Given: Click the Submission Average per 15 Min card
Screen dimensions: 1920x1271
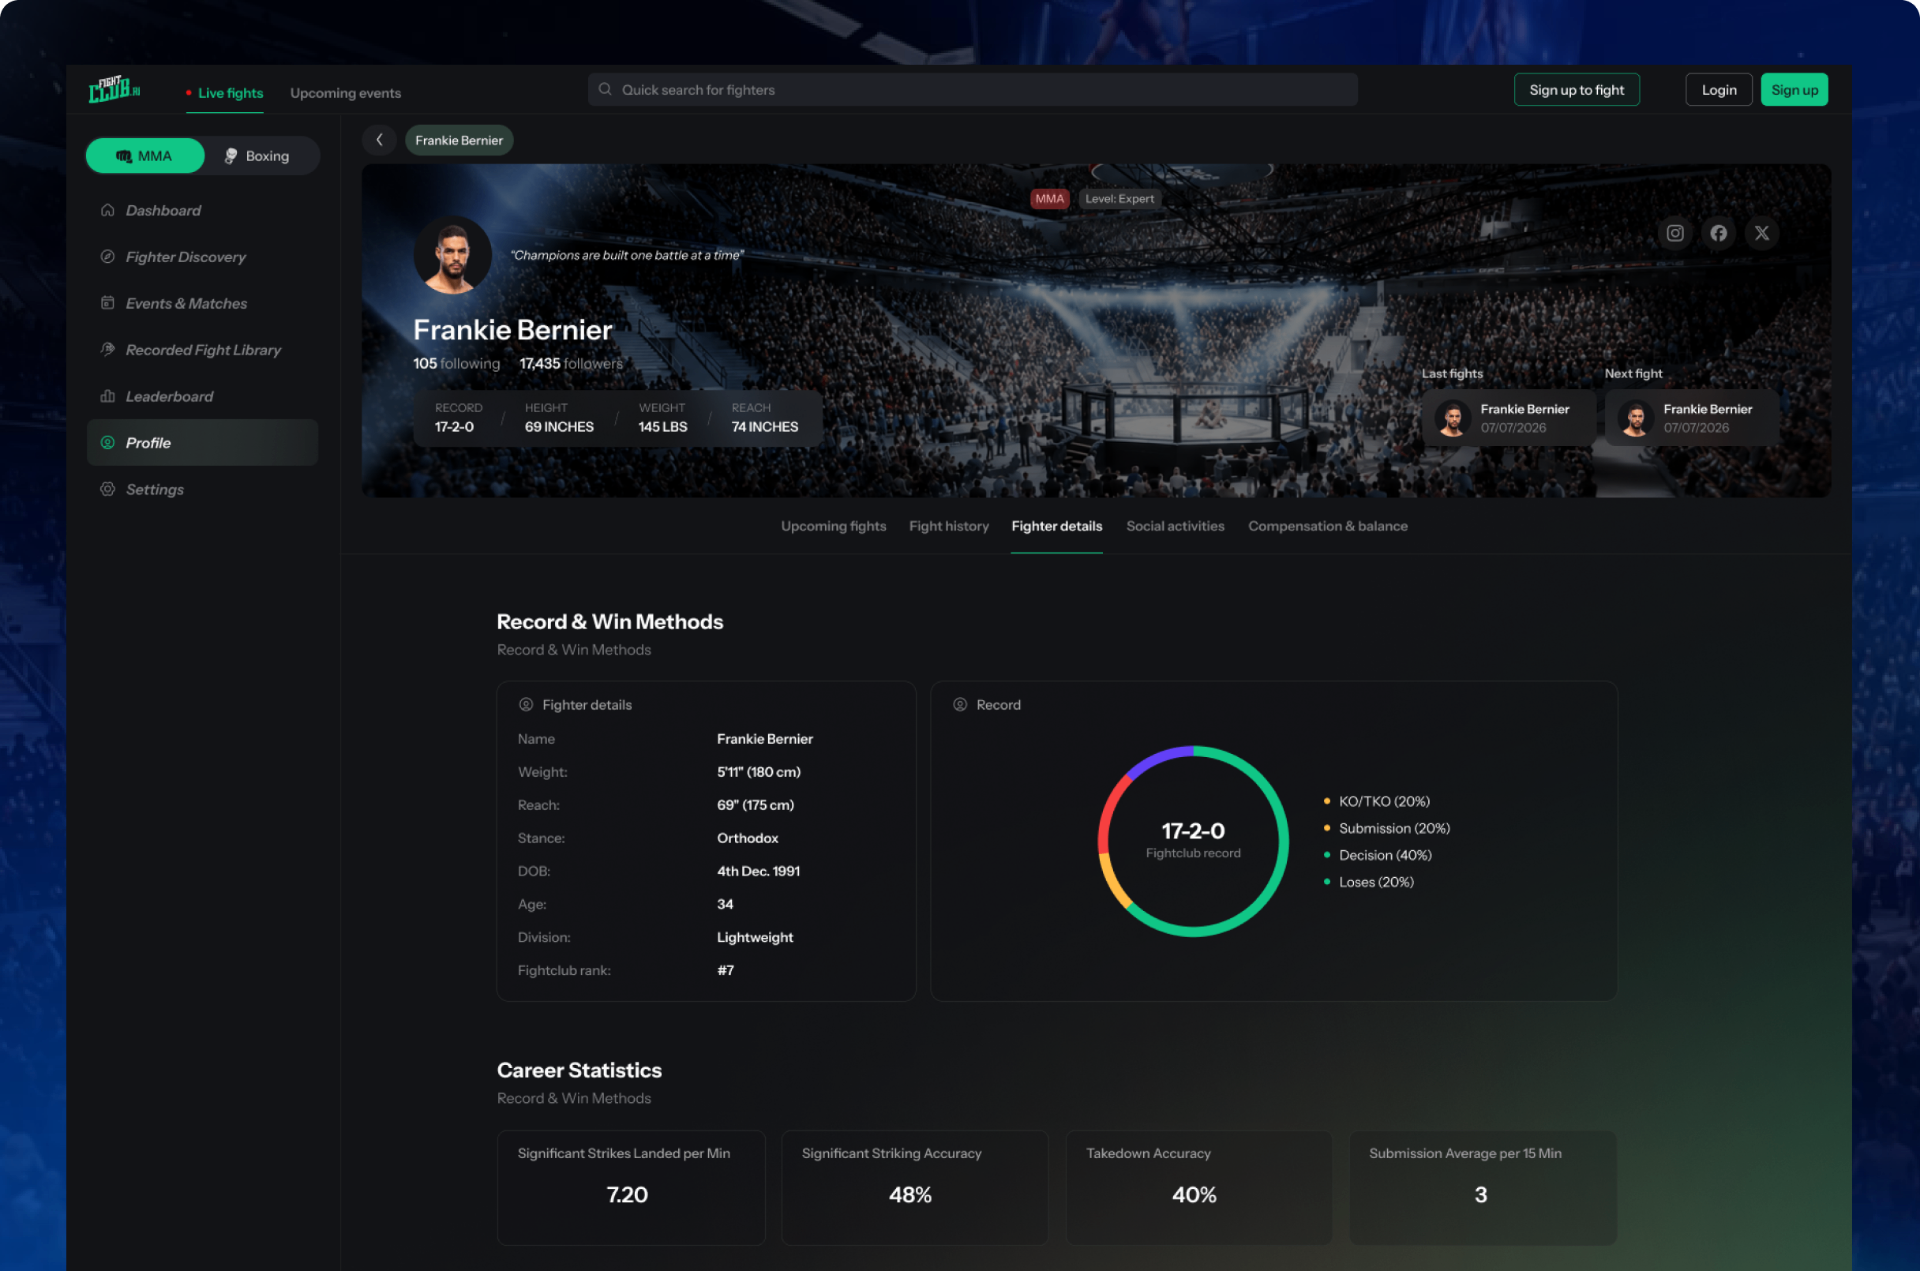Looking at the screenshot, I should 1483,1187.
